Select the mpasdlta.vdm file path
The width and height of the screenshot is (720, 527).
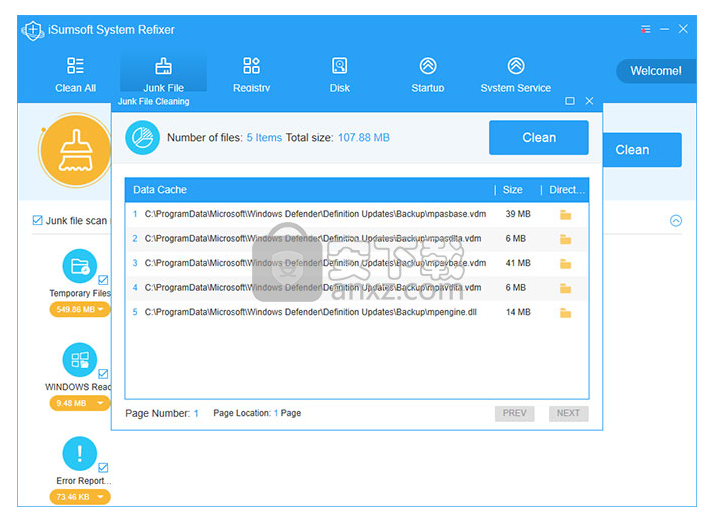(313, 239)
